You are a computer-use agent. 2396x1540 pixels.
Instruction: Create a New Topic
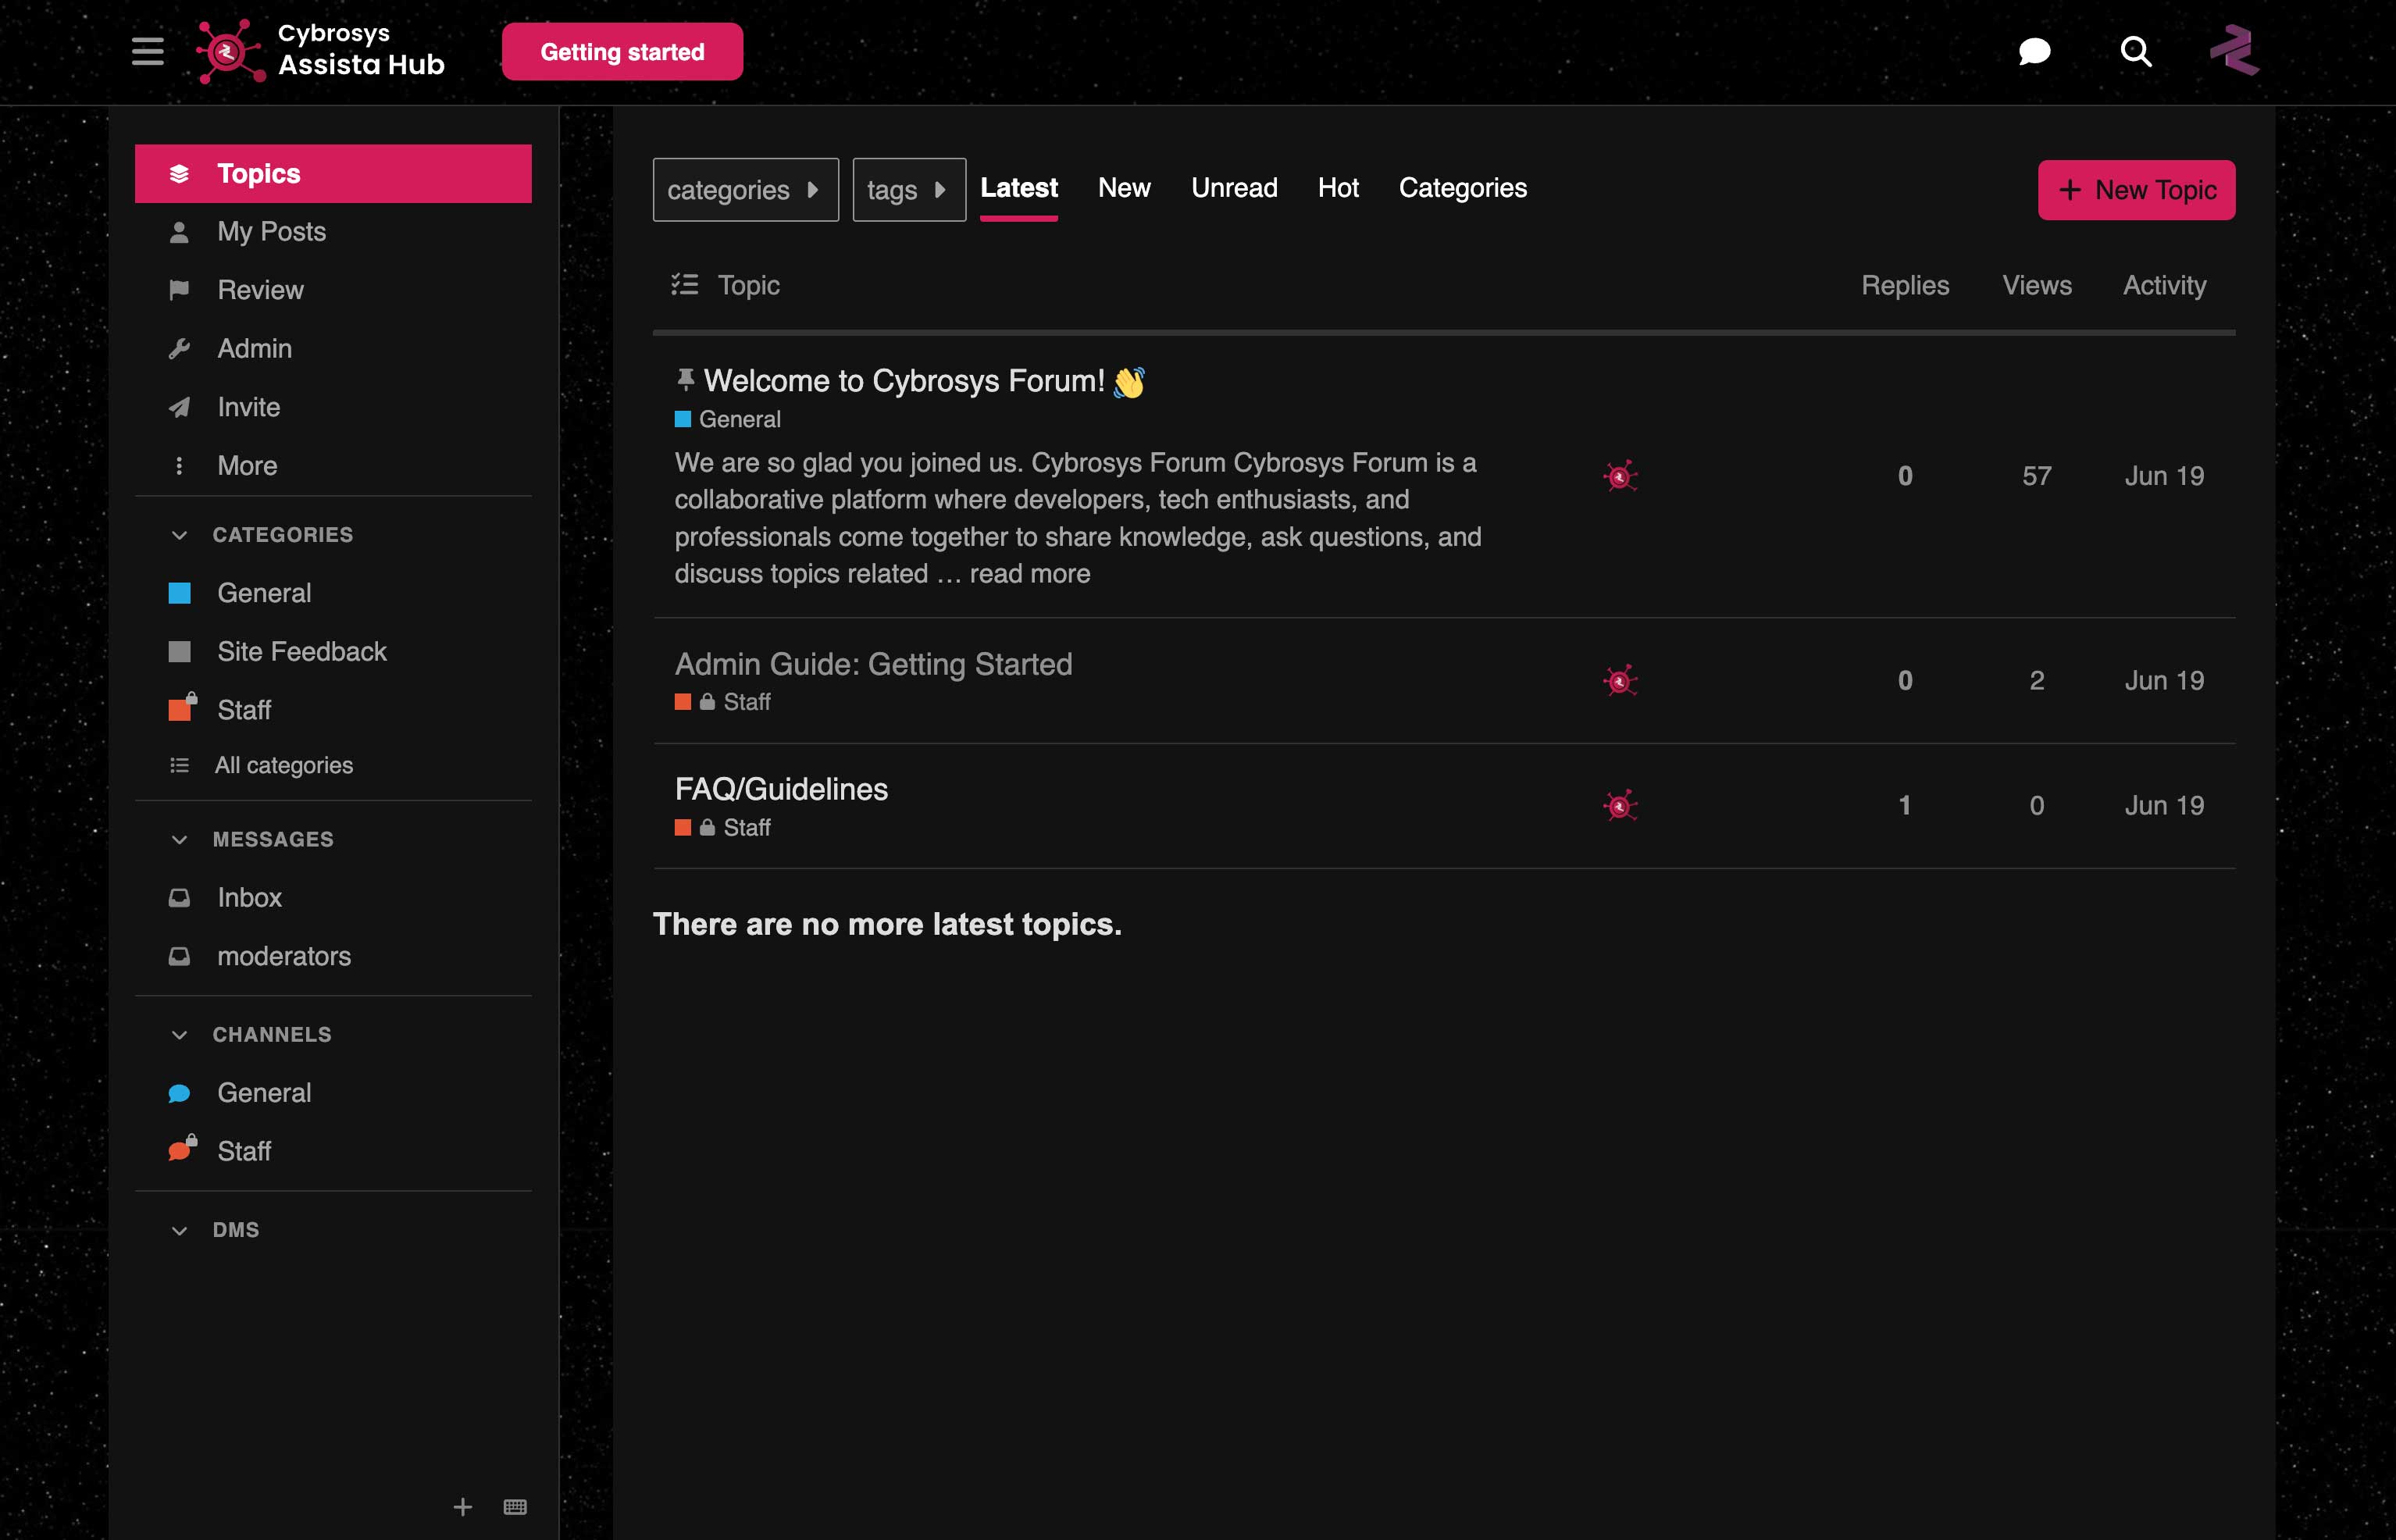pos(2136,190)
